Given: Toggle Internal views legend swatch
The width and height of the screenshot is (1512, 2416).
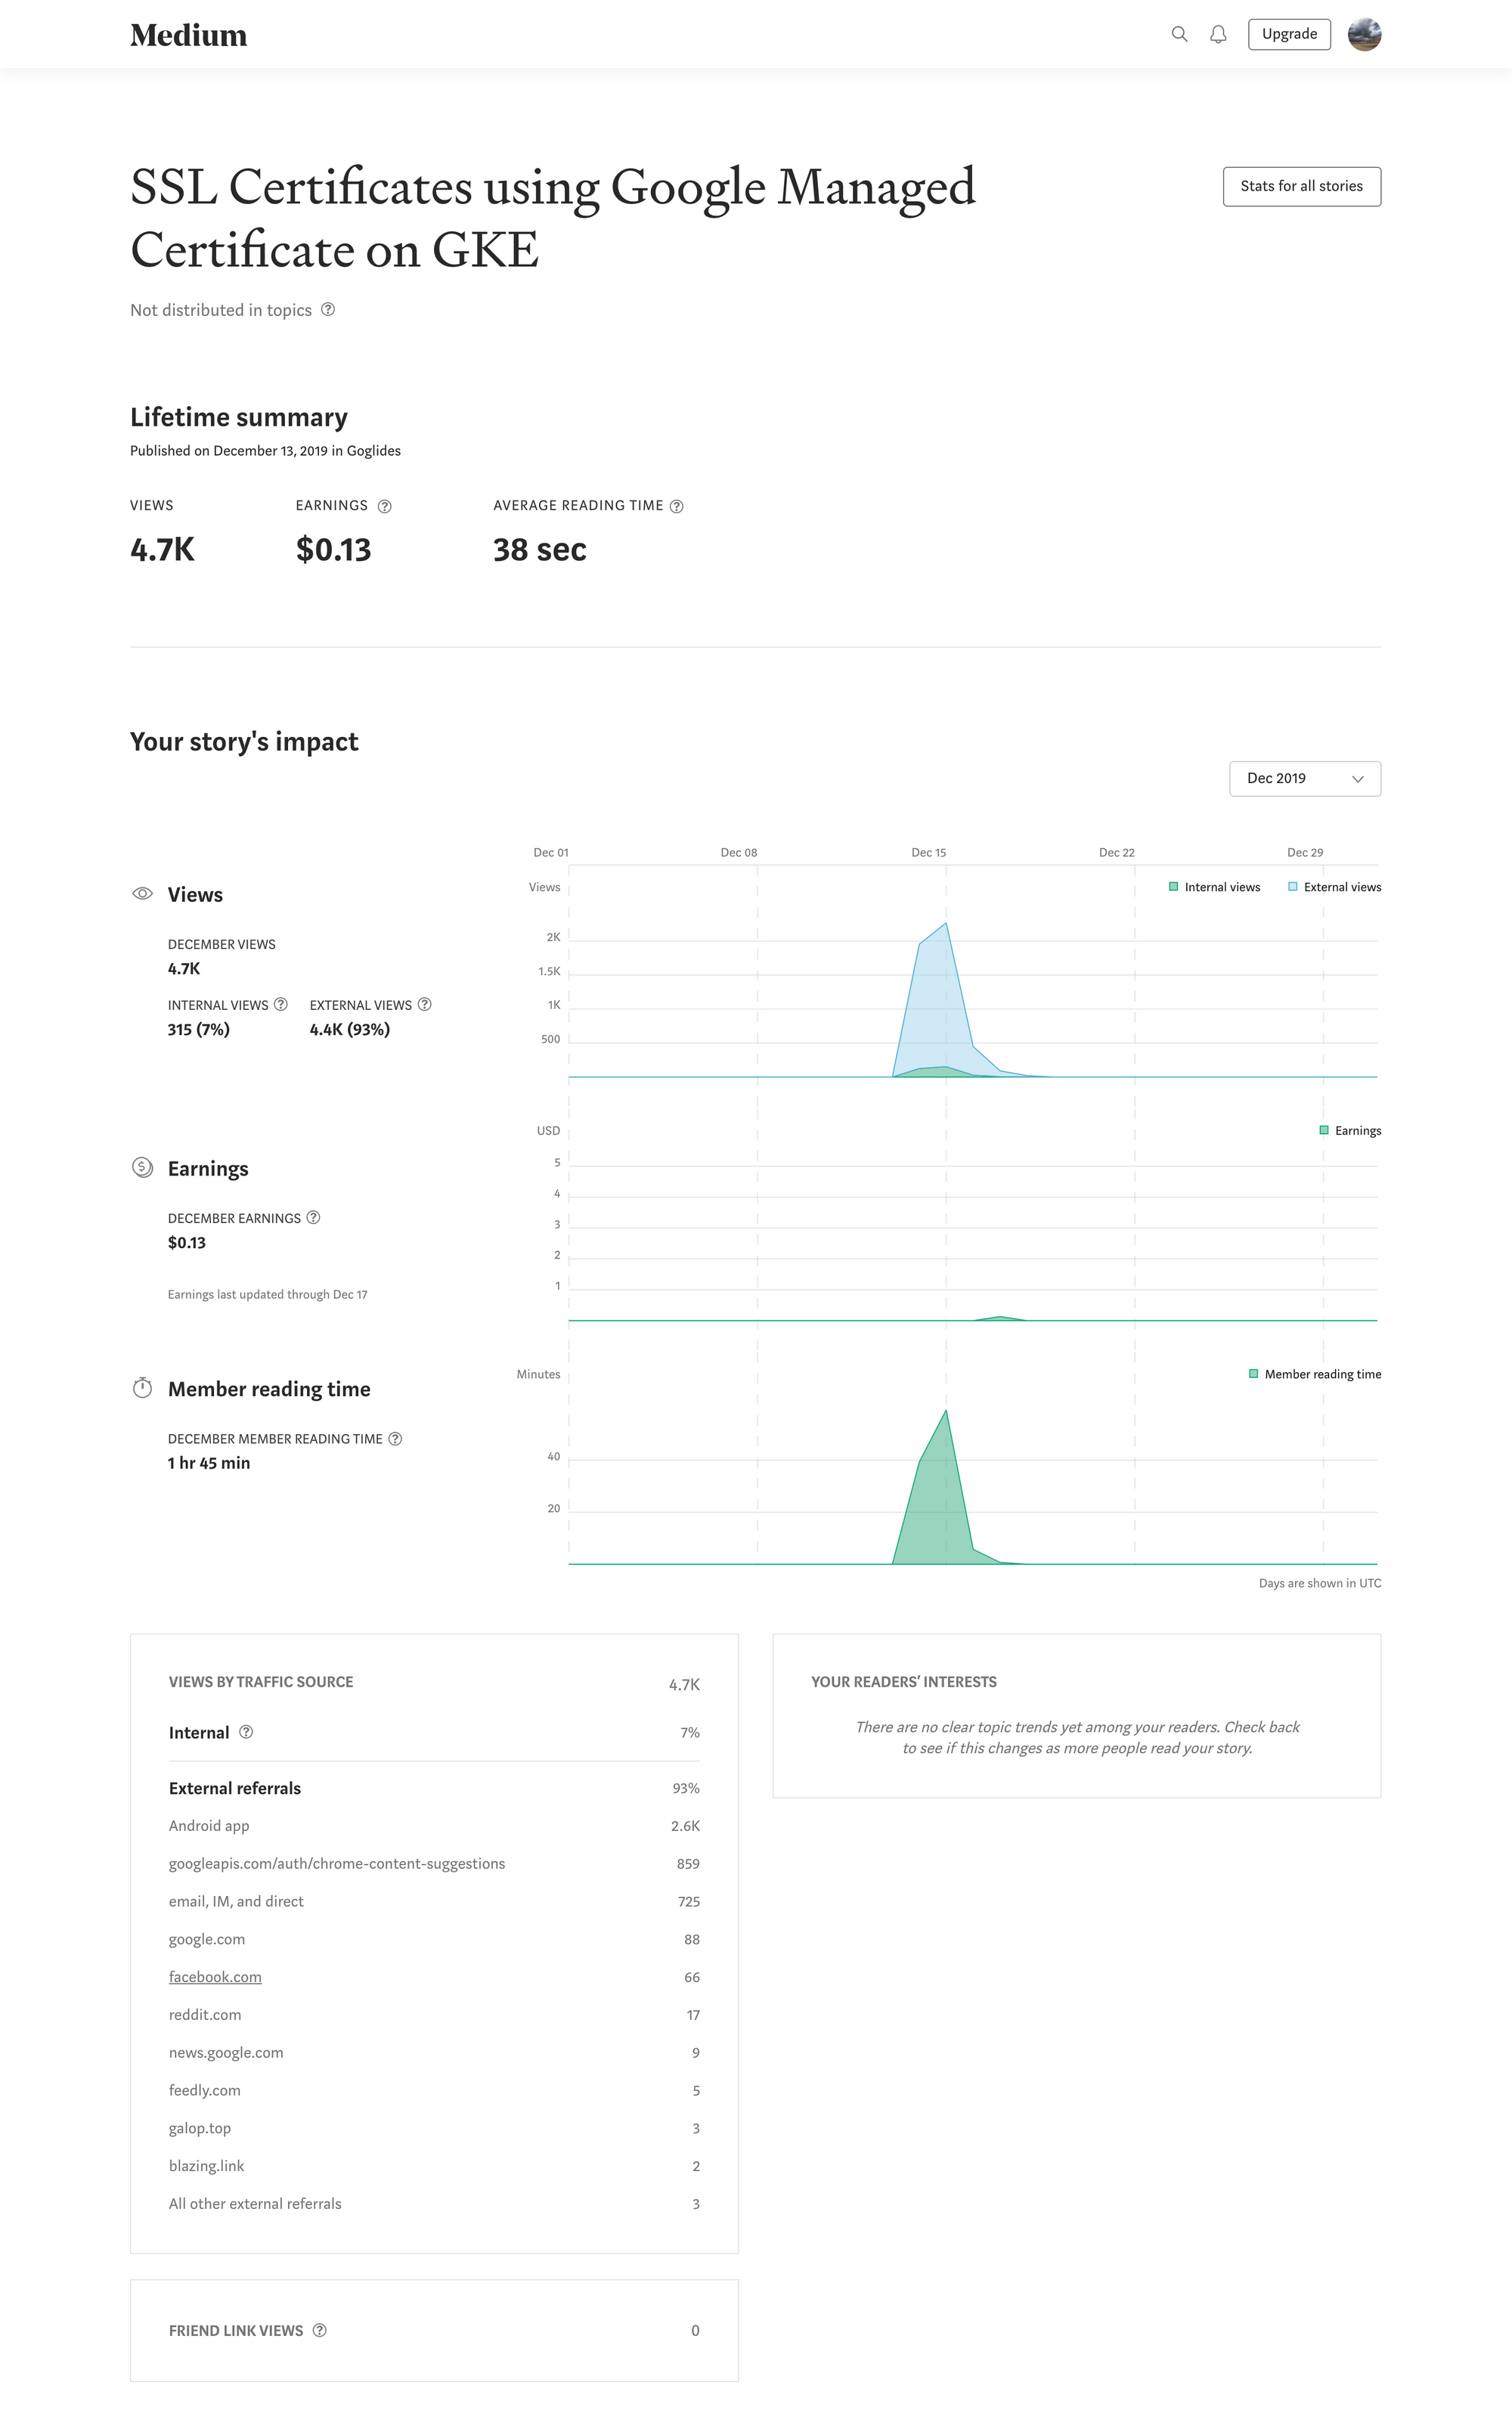Looking at the screenshot, I should pos(1174,886).
